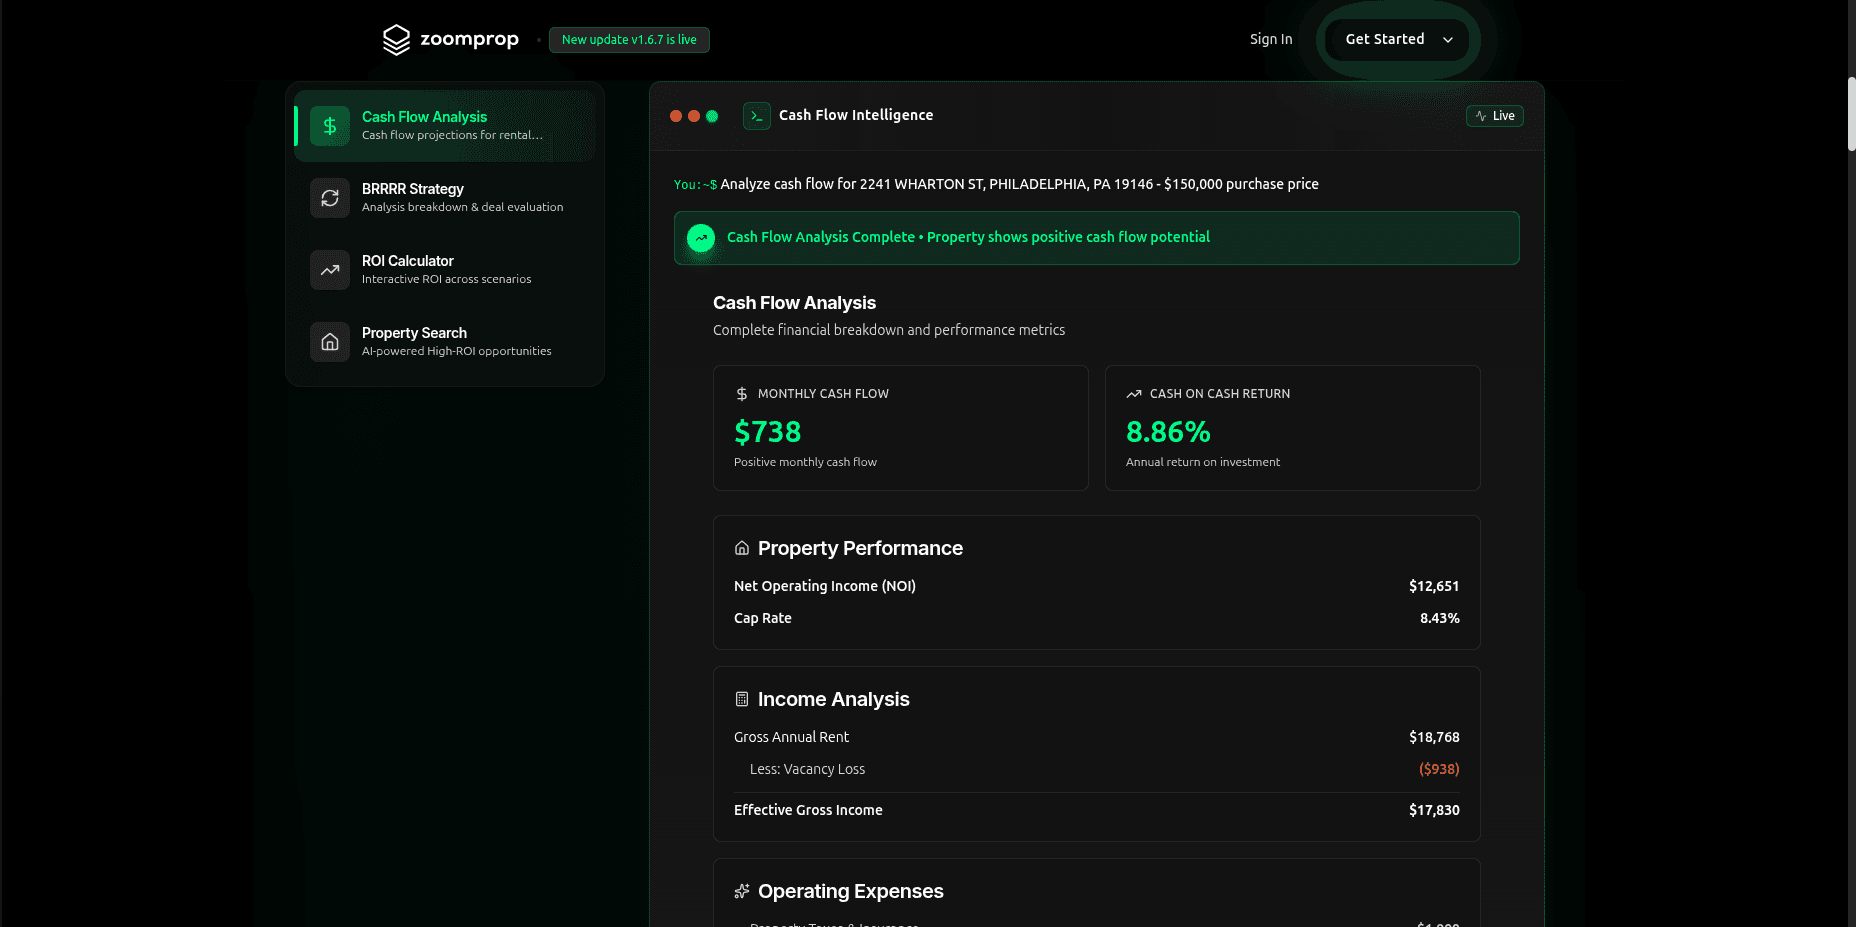Click the Live status badge
The image size is (1856, 927).
tap(1494, 116)
